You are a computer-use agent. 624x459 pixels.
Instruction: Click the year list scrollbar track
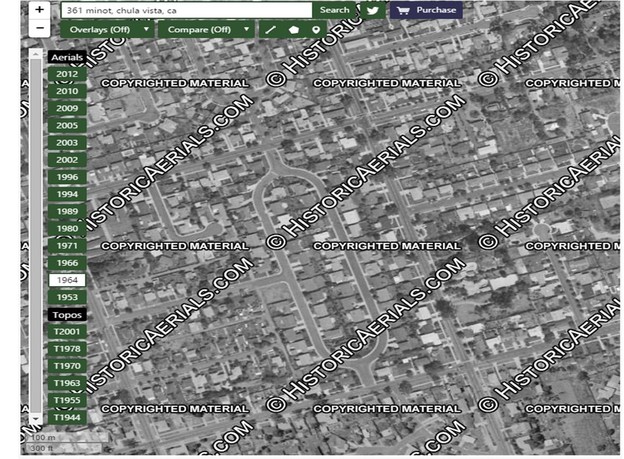pyautogui.click(x=35, y=236)
